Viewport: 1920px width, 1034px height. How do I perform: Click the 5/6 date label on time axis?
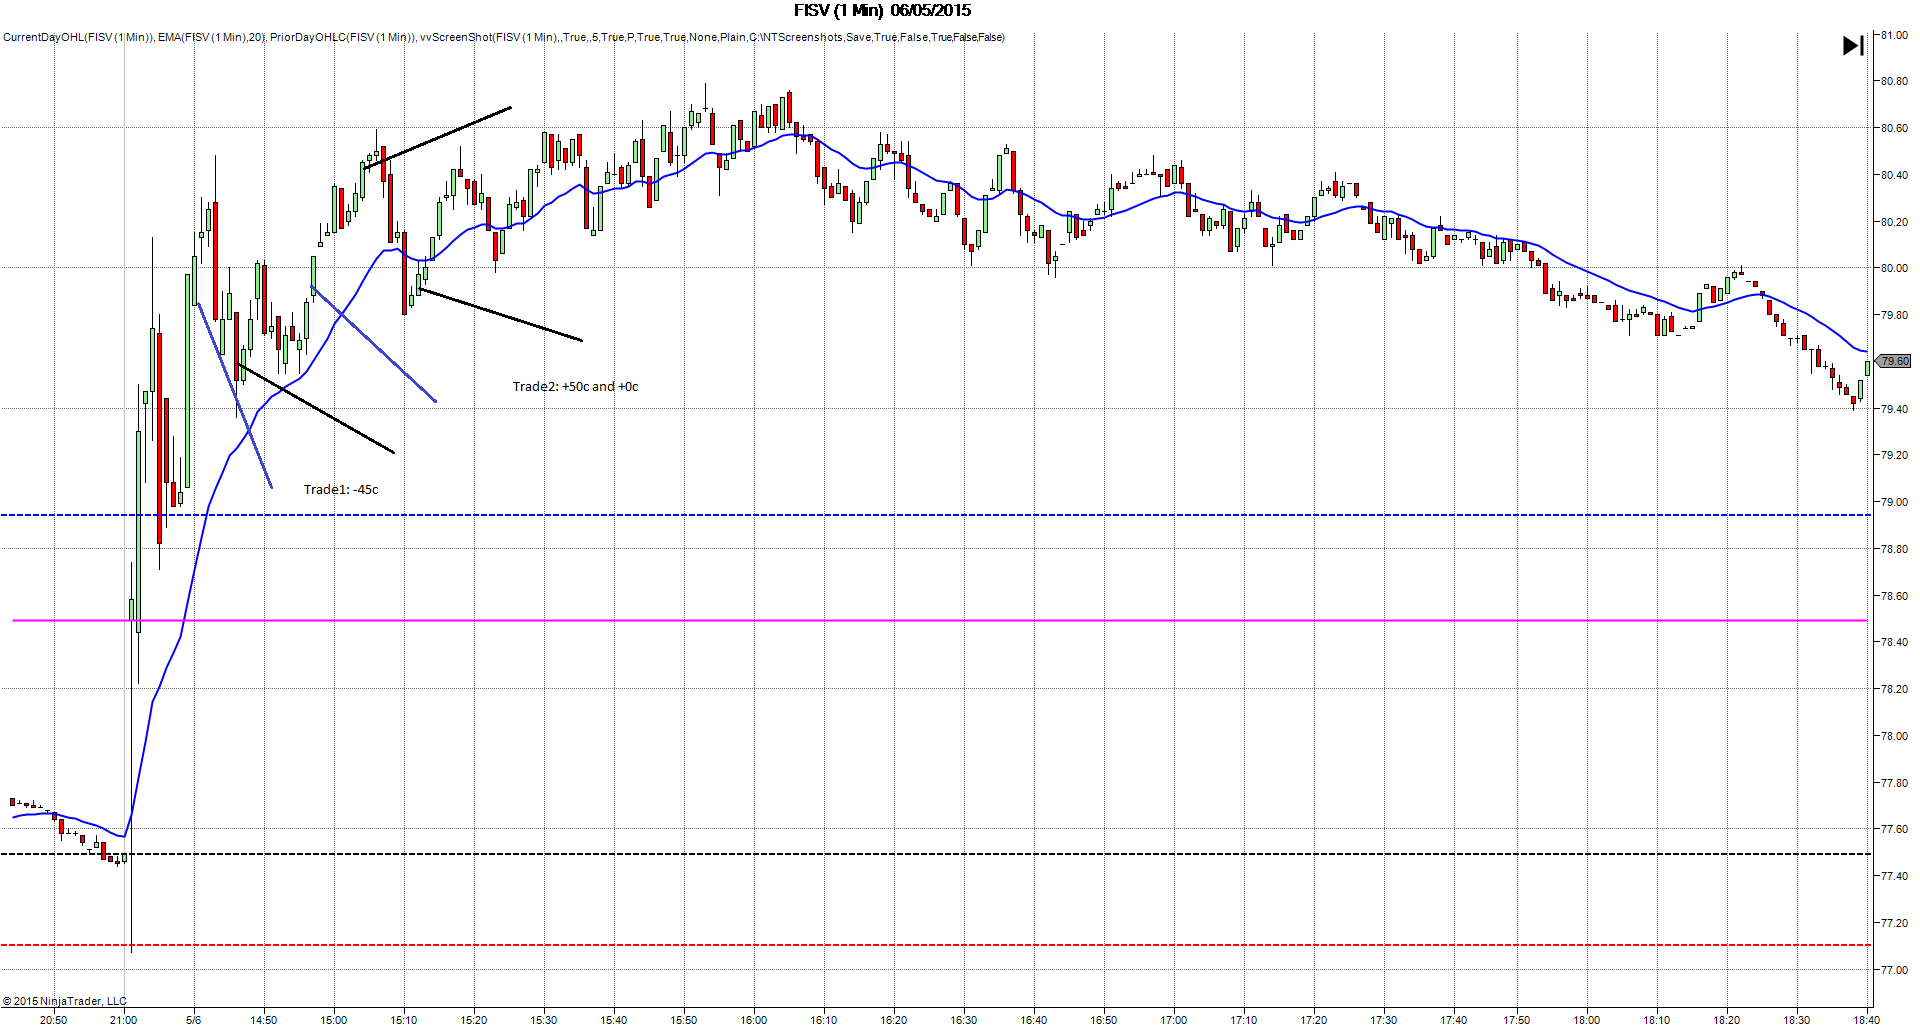tap(193, 1020)
